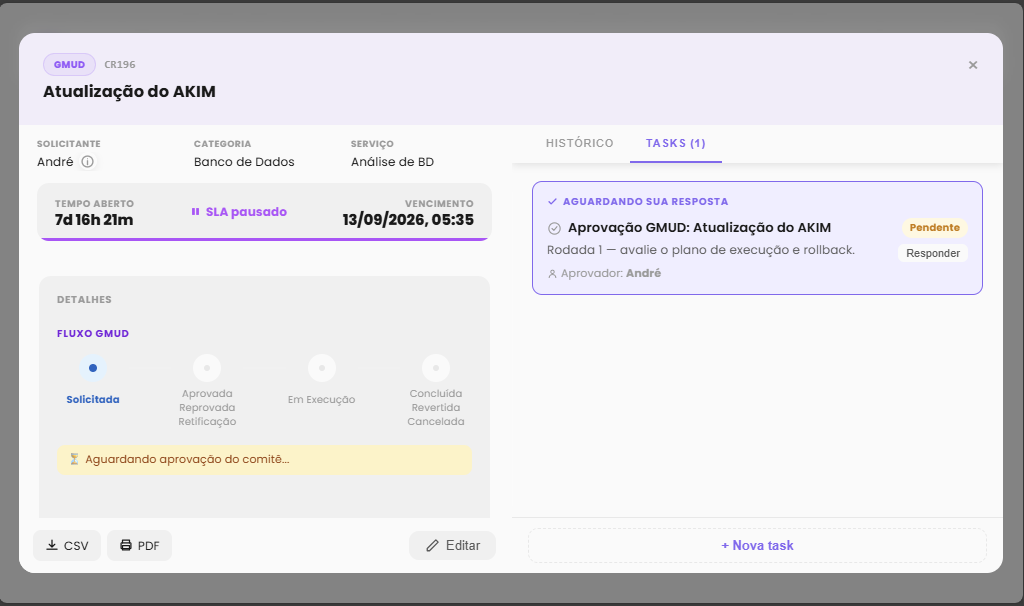Click the checkmark icon before Aguardando sua resposta
Screen dimensions: 1024x606
tap(552, 202)
